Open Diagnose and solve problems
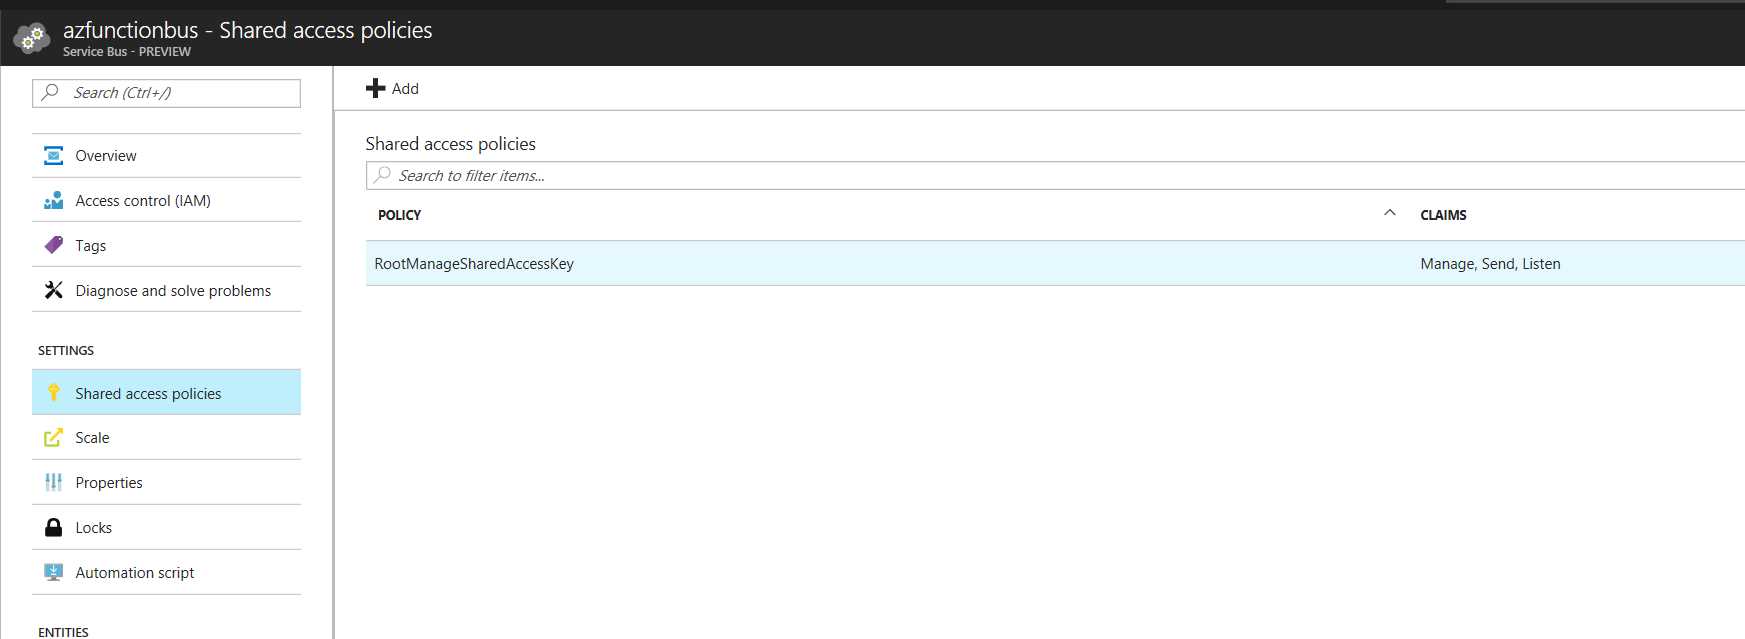The image size is (1745, 639). pos(166,290)
